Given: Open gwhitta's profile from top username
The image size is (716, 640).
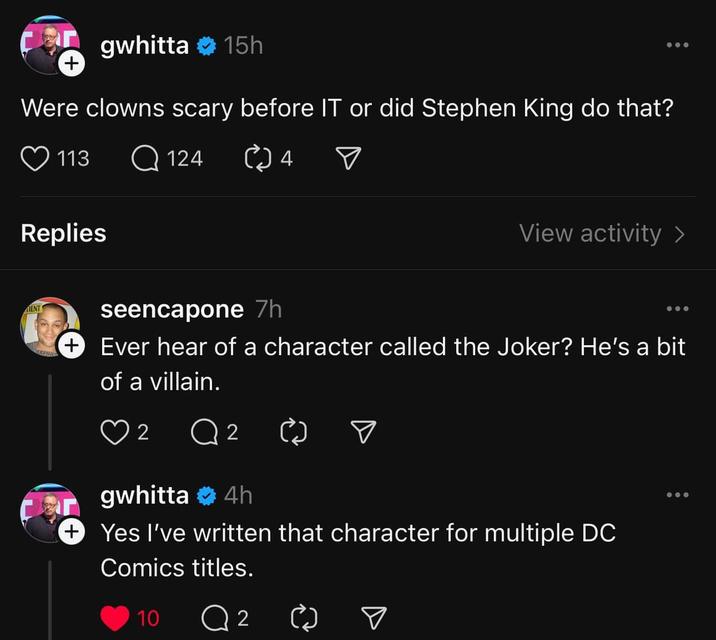Looking at the screenshot, I should tap(145, 45).
